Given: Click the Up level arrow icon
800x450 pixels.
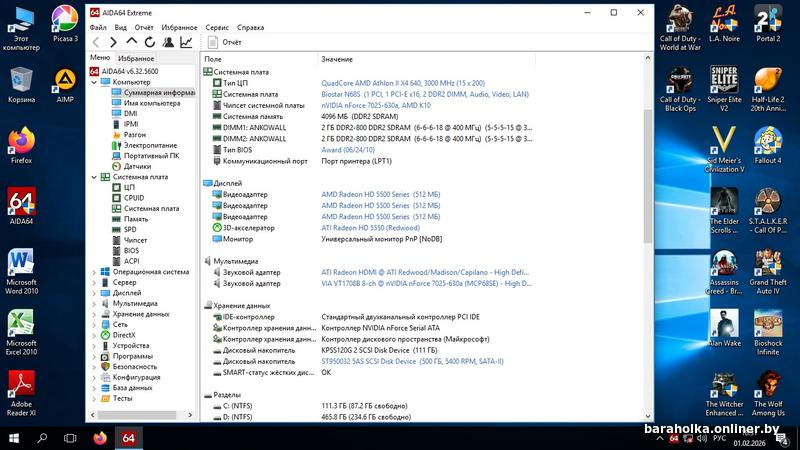Looking at the screenshot, I should (131, 42).
